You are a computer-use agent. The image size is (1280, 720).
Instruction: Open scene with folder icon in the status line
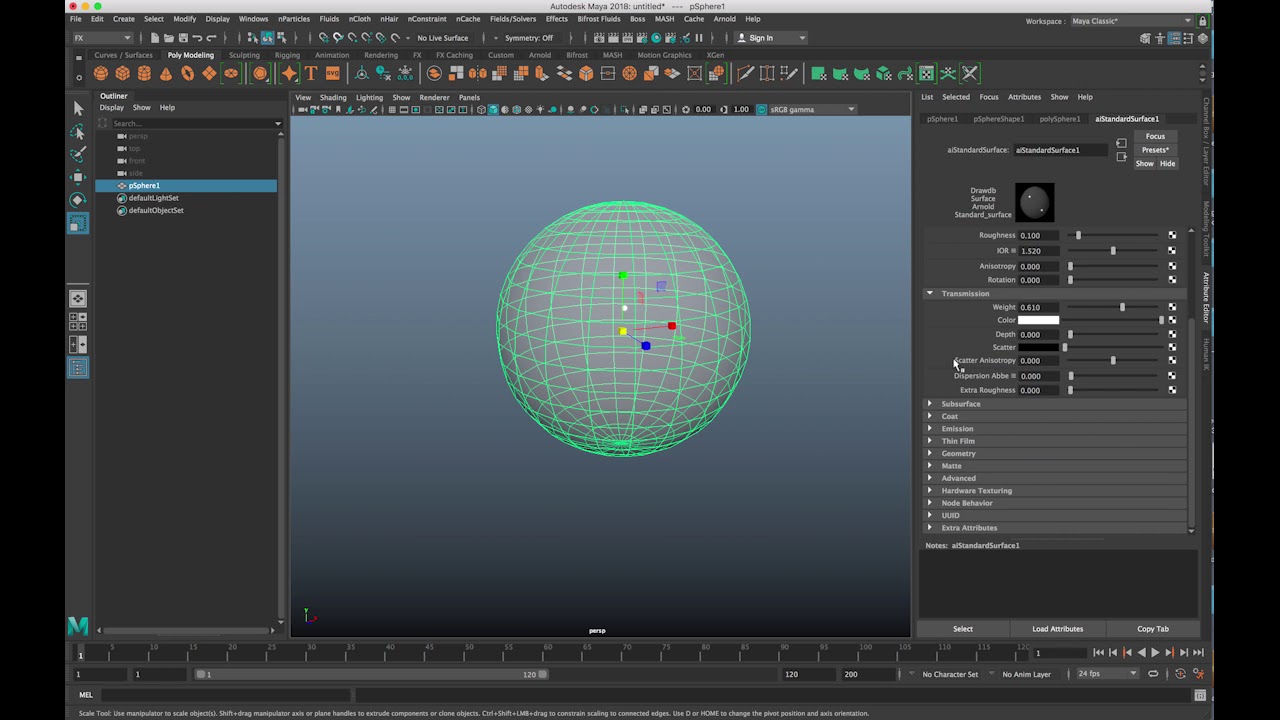[169, 38]
